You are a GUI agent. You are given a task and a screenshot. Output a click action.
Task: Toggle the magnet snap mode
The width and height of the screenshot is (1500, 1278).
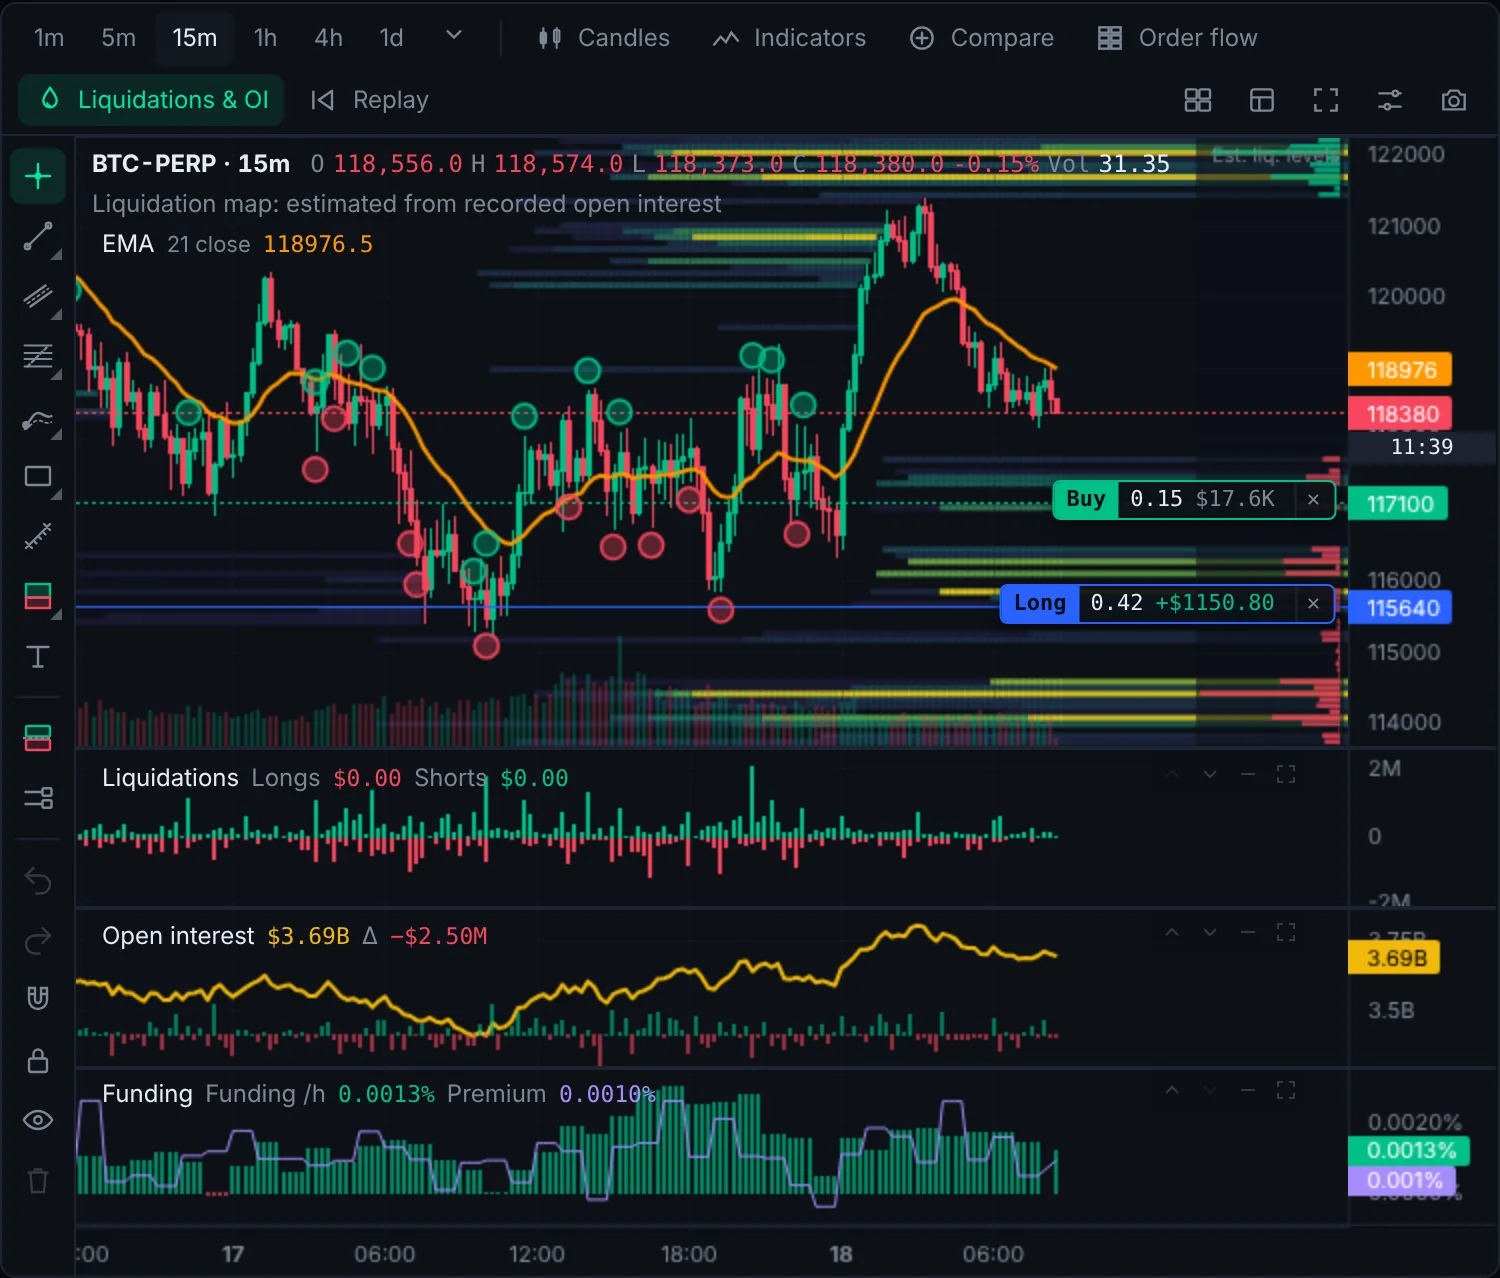pyautogui.click(x=38, y=998)
